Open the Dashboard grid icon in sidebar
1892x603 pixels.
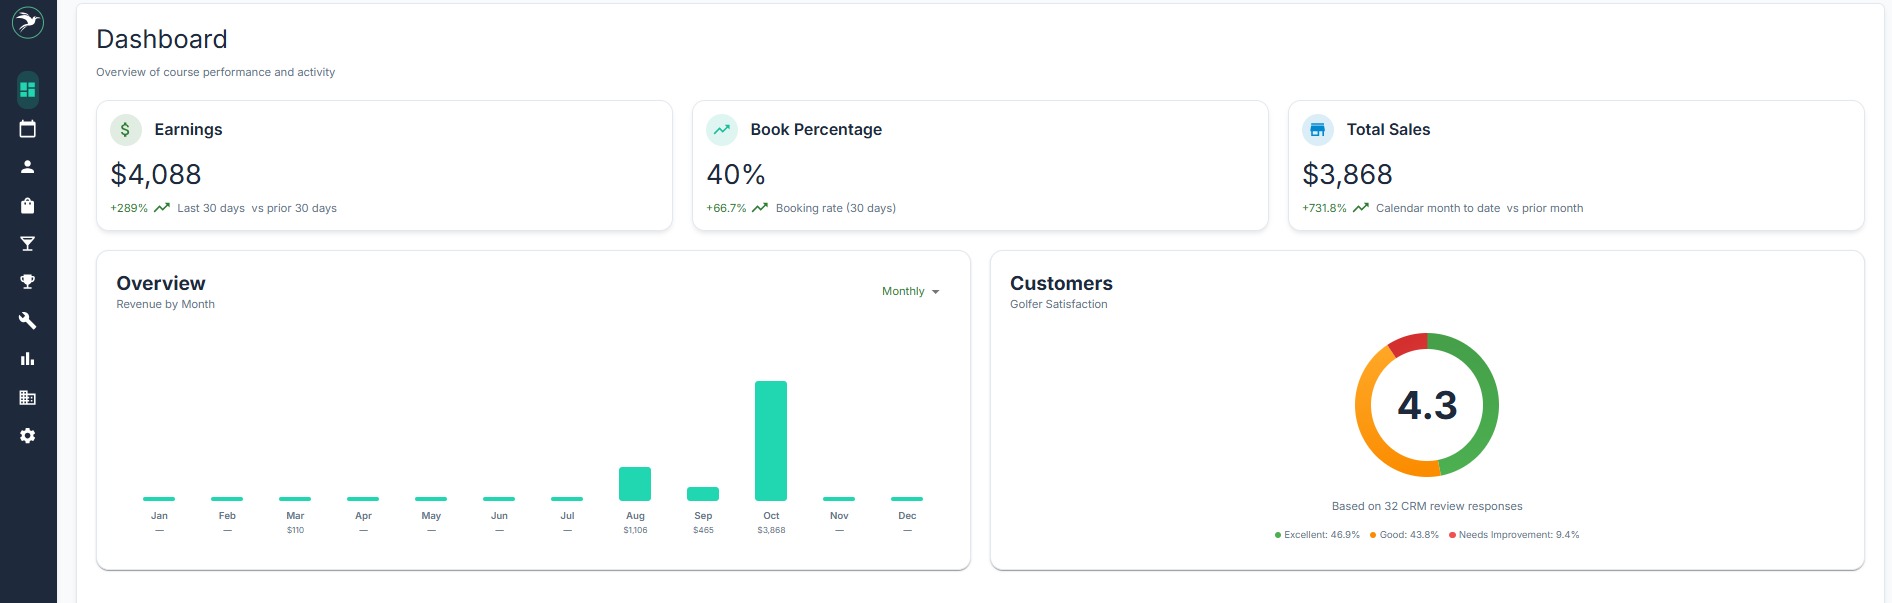28,90
